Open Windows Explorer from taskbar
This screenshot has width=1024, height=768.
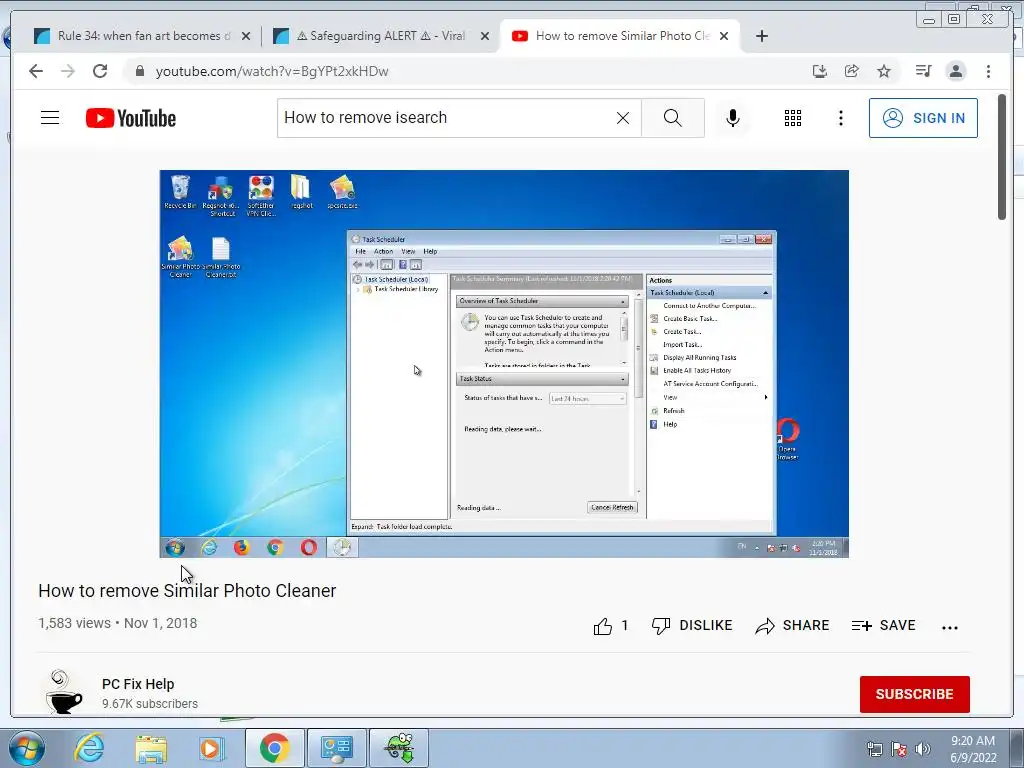[x=151, y=748]
